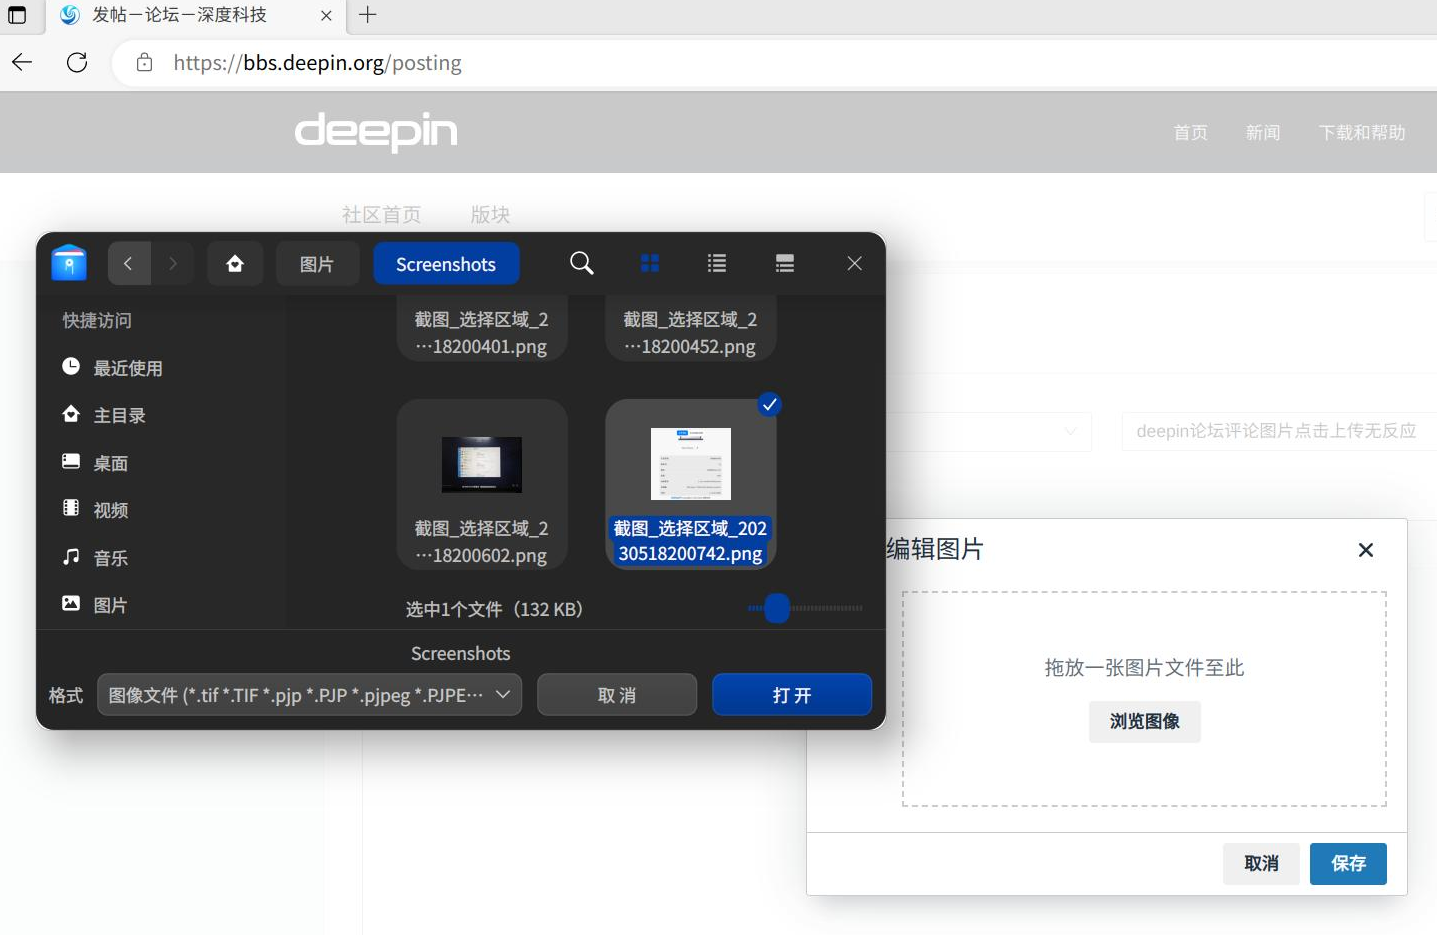
Task: Click the browser address bar URL
Action: (317, 63)
